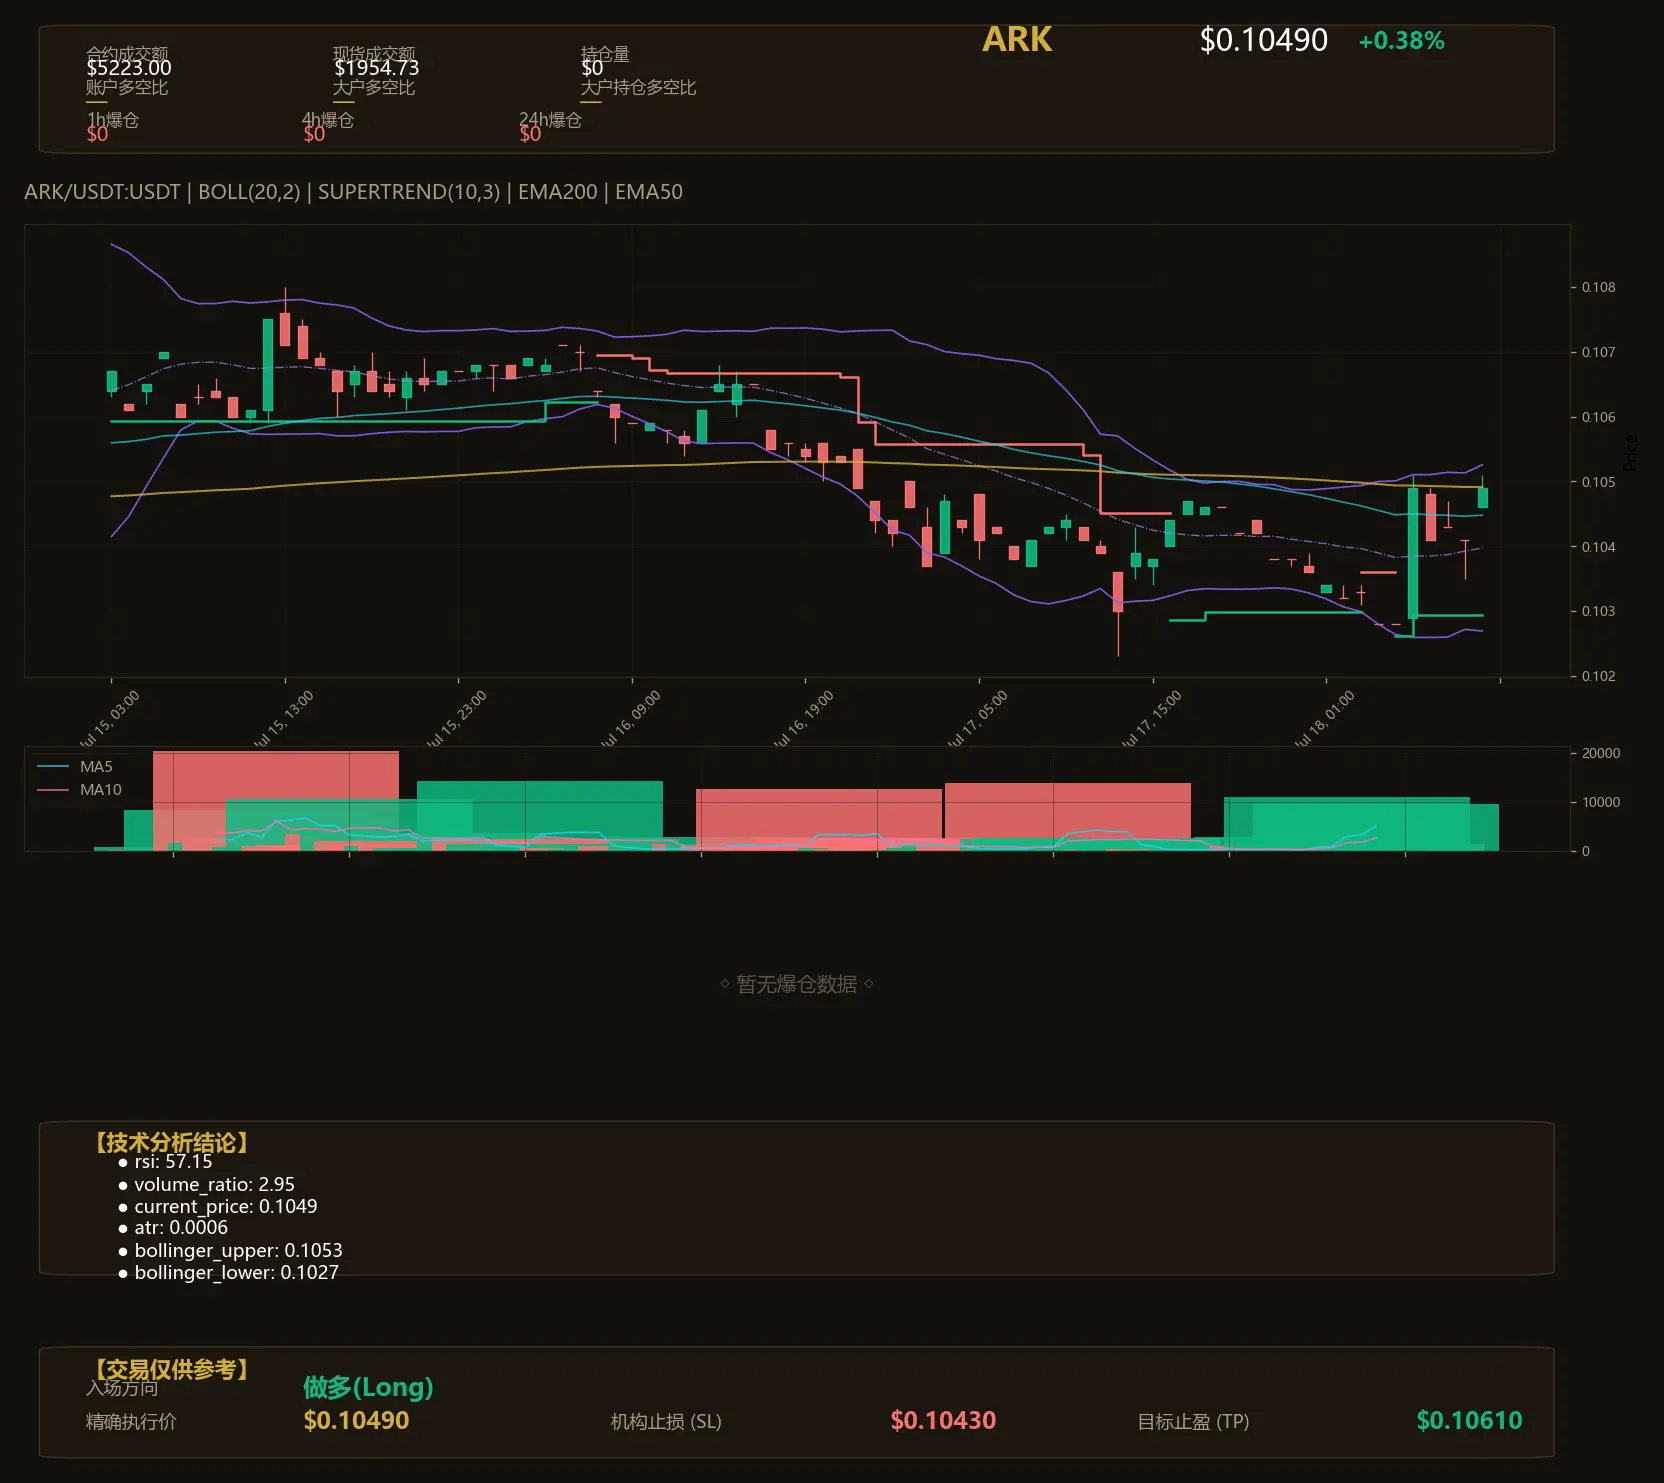Viewport: 1664px width, 1483px height.
Task: Click the Jul 18, 01:00 time tick
Action: click(x=1325, y=720)
